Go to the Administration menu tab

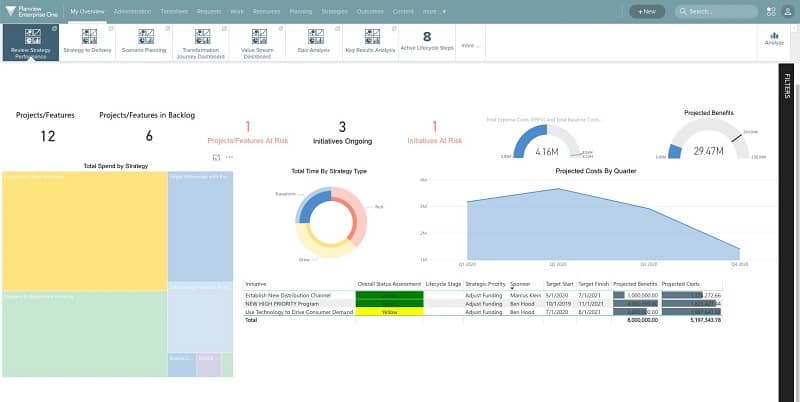[x=133, y=11]
